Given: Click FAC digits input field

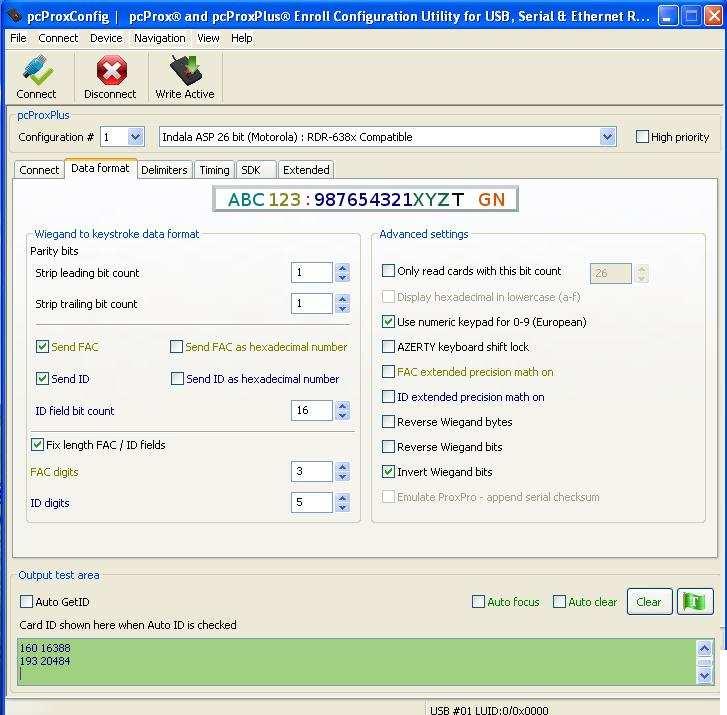Looking at the screenshot, I should click(312, 472).
